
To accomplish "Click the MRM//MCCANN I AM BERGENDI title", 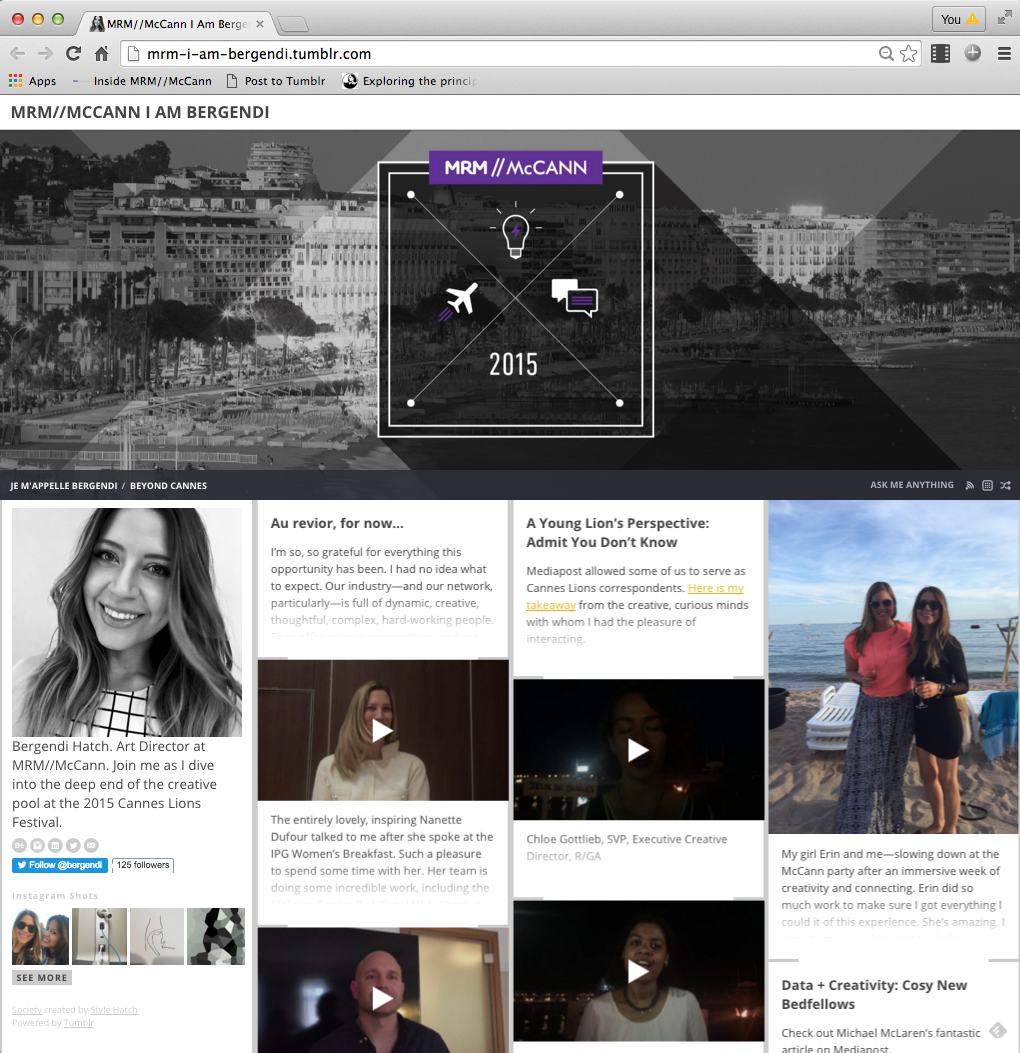I will pyautogui.click(x=140, y=112).
